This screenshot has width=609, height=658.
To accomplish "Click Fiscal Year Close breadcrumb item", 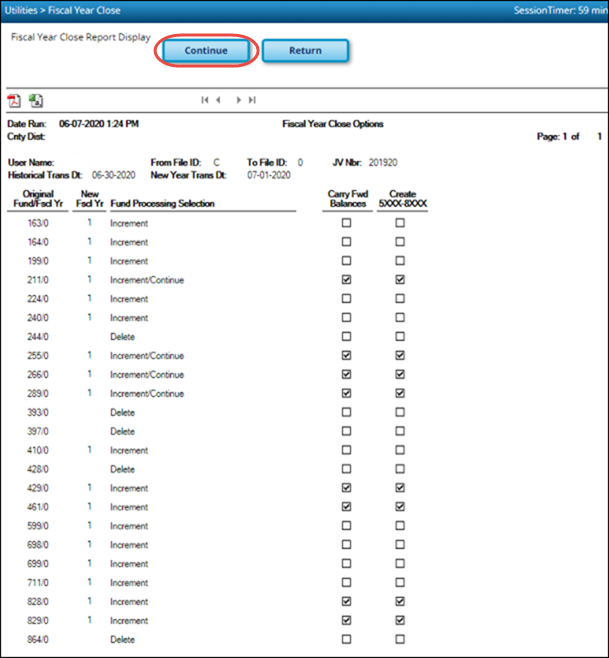I will (x=91, y=8).
